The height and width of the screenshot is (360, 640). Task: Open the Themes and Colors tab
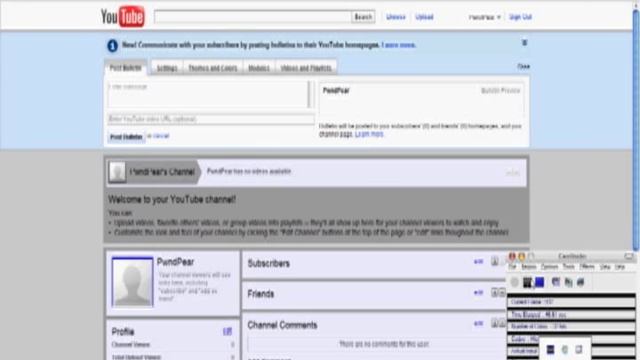pos(213,68)
